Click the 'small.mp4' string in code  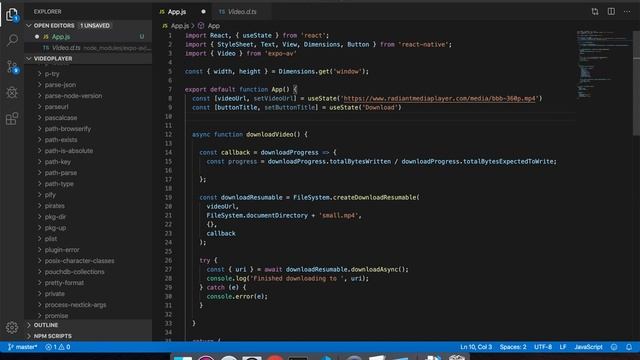[339, 216]
